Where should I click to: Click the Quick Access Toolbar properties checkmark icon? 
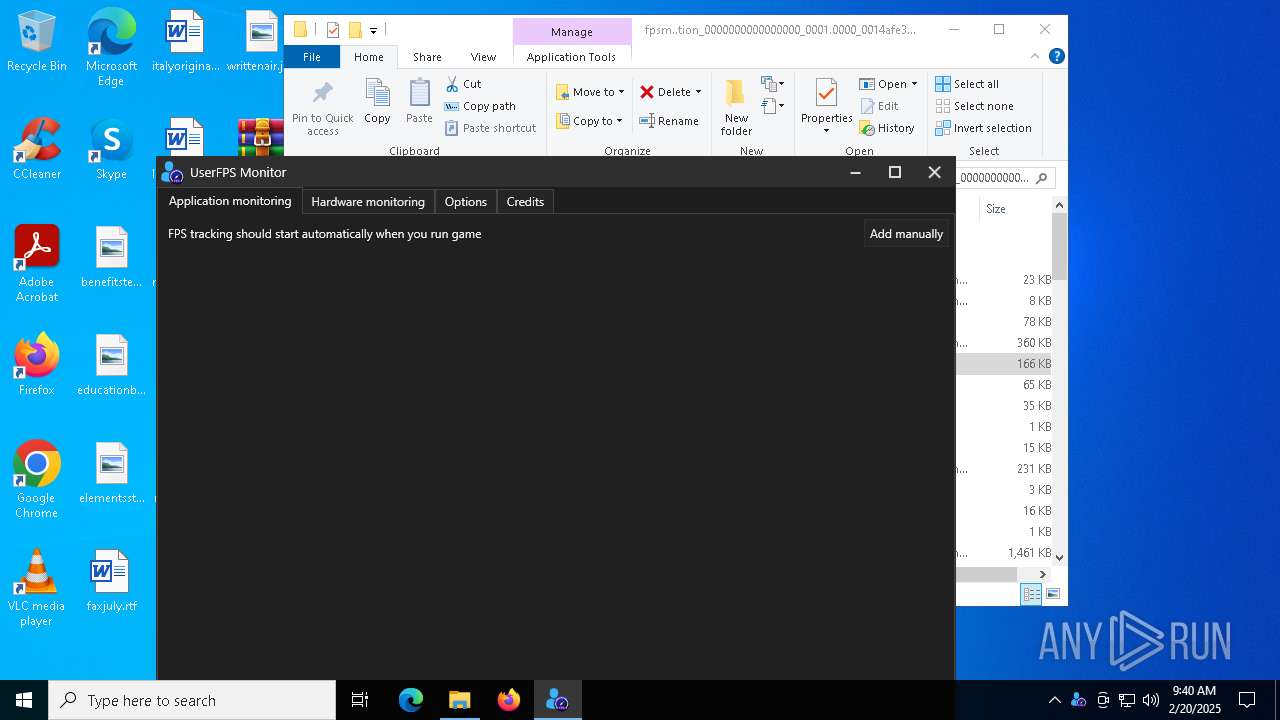[333, 30]
